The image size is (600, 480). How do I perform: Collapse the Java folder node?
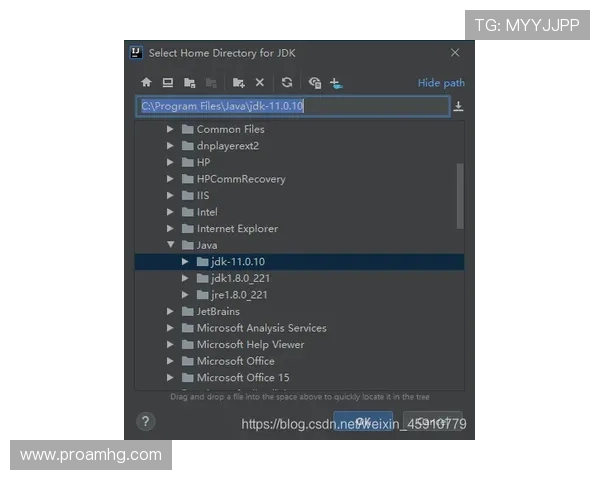coord(171,245)
